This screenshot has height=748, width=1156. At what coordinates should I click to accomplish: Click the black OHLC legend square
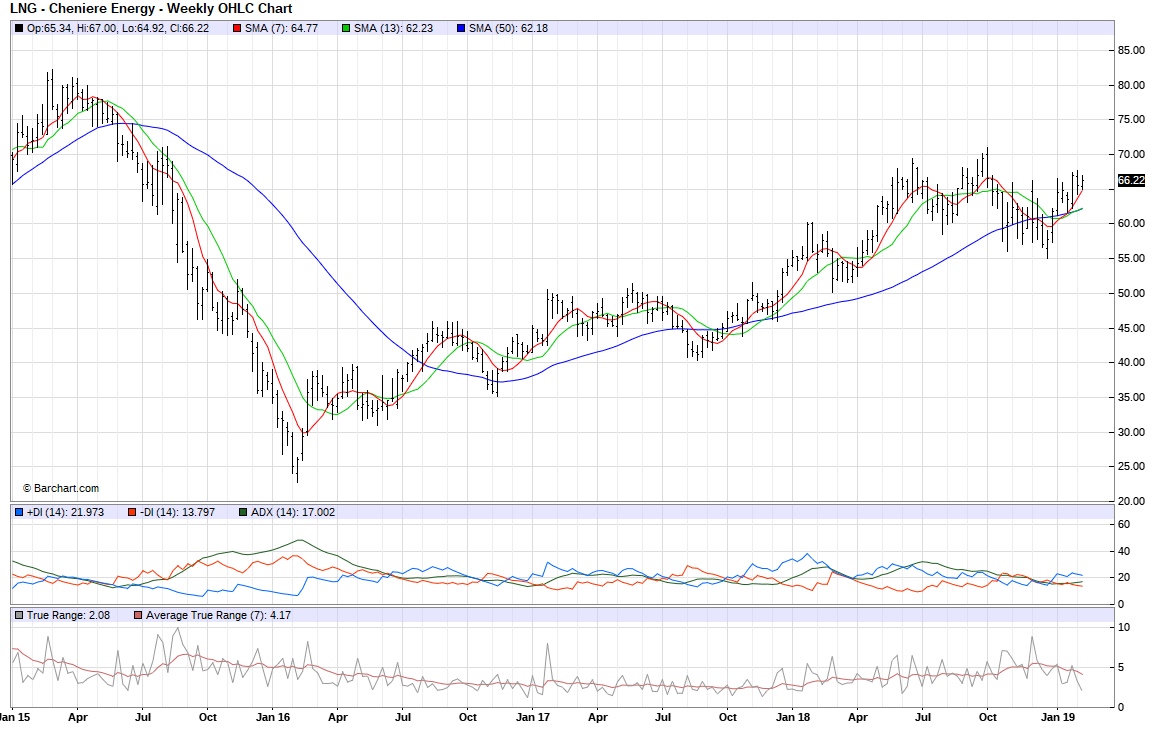coord(18,28)
